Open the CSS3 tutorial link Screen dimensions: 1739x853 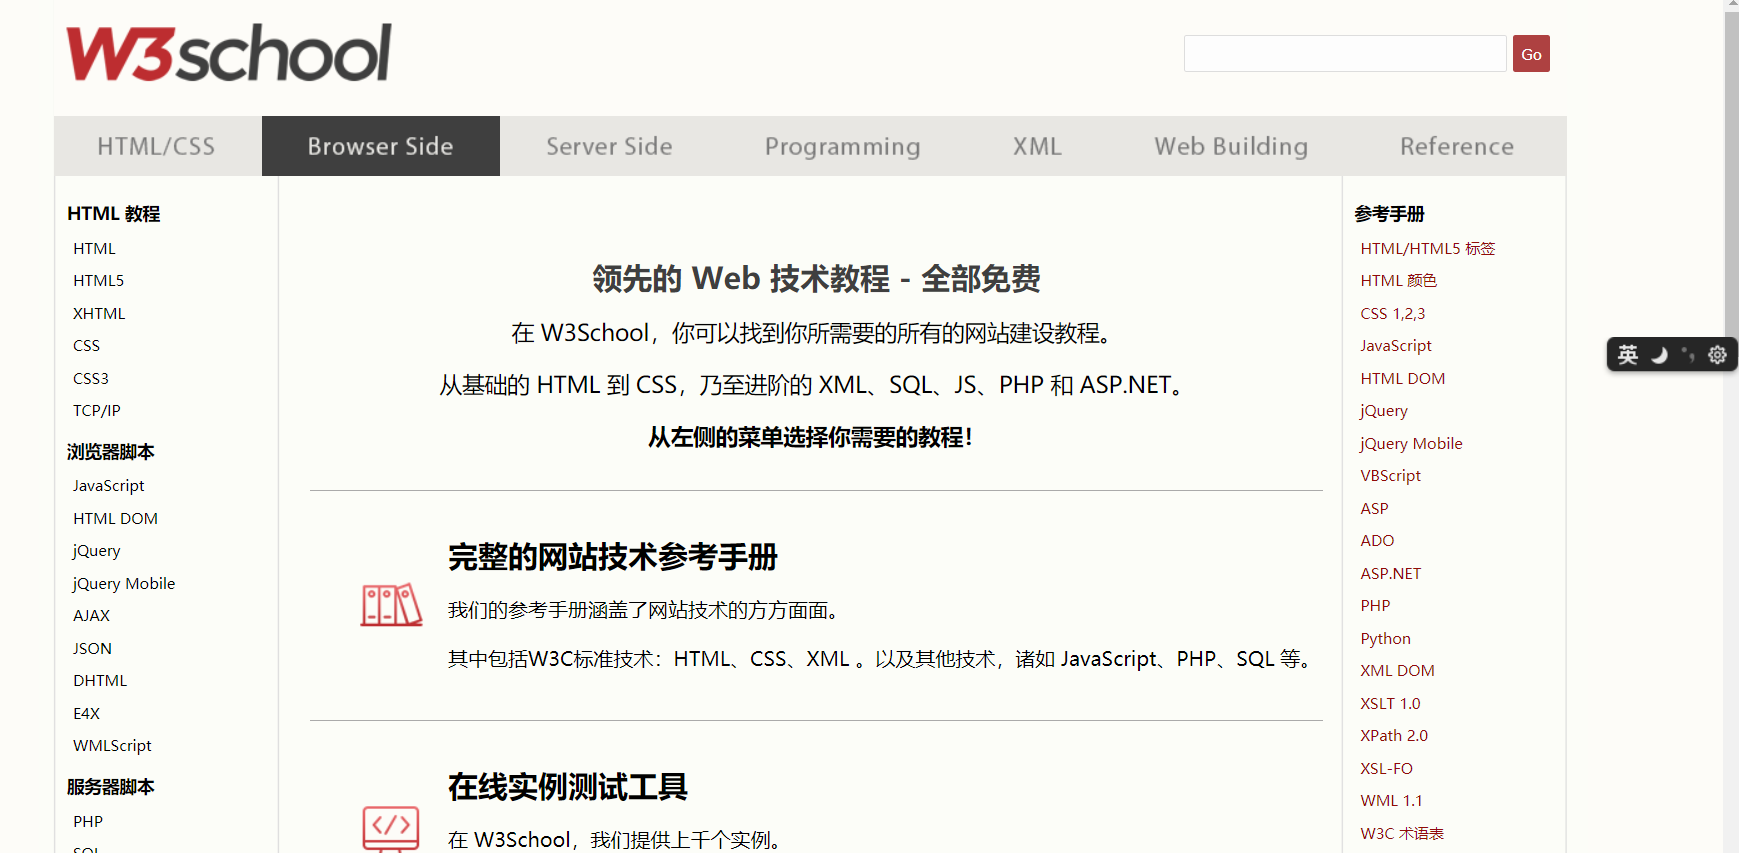pyautogui.click(x=90, y=378)
